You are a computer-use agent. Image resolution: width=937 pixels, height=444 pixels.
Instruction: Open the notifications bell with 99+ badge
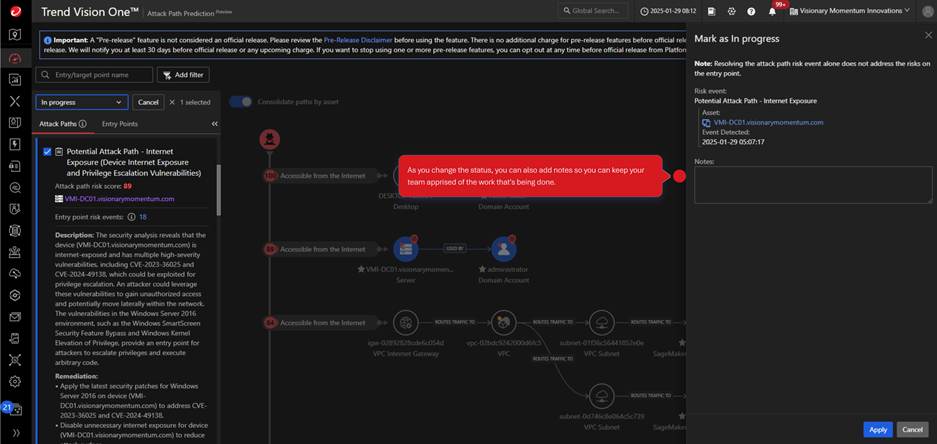[773, 11]
